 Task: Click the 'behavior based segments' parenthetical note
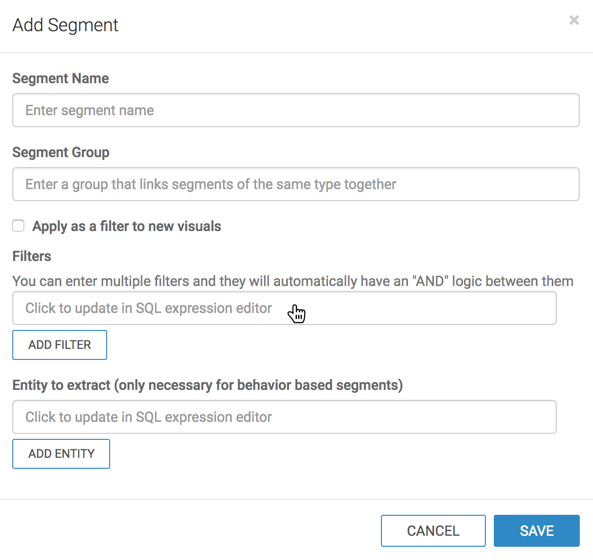pyautogui.click(x=258, y=385)
